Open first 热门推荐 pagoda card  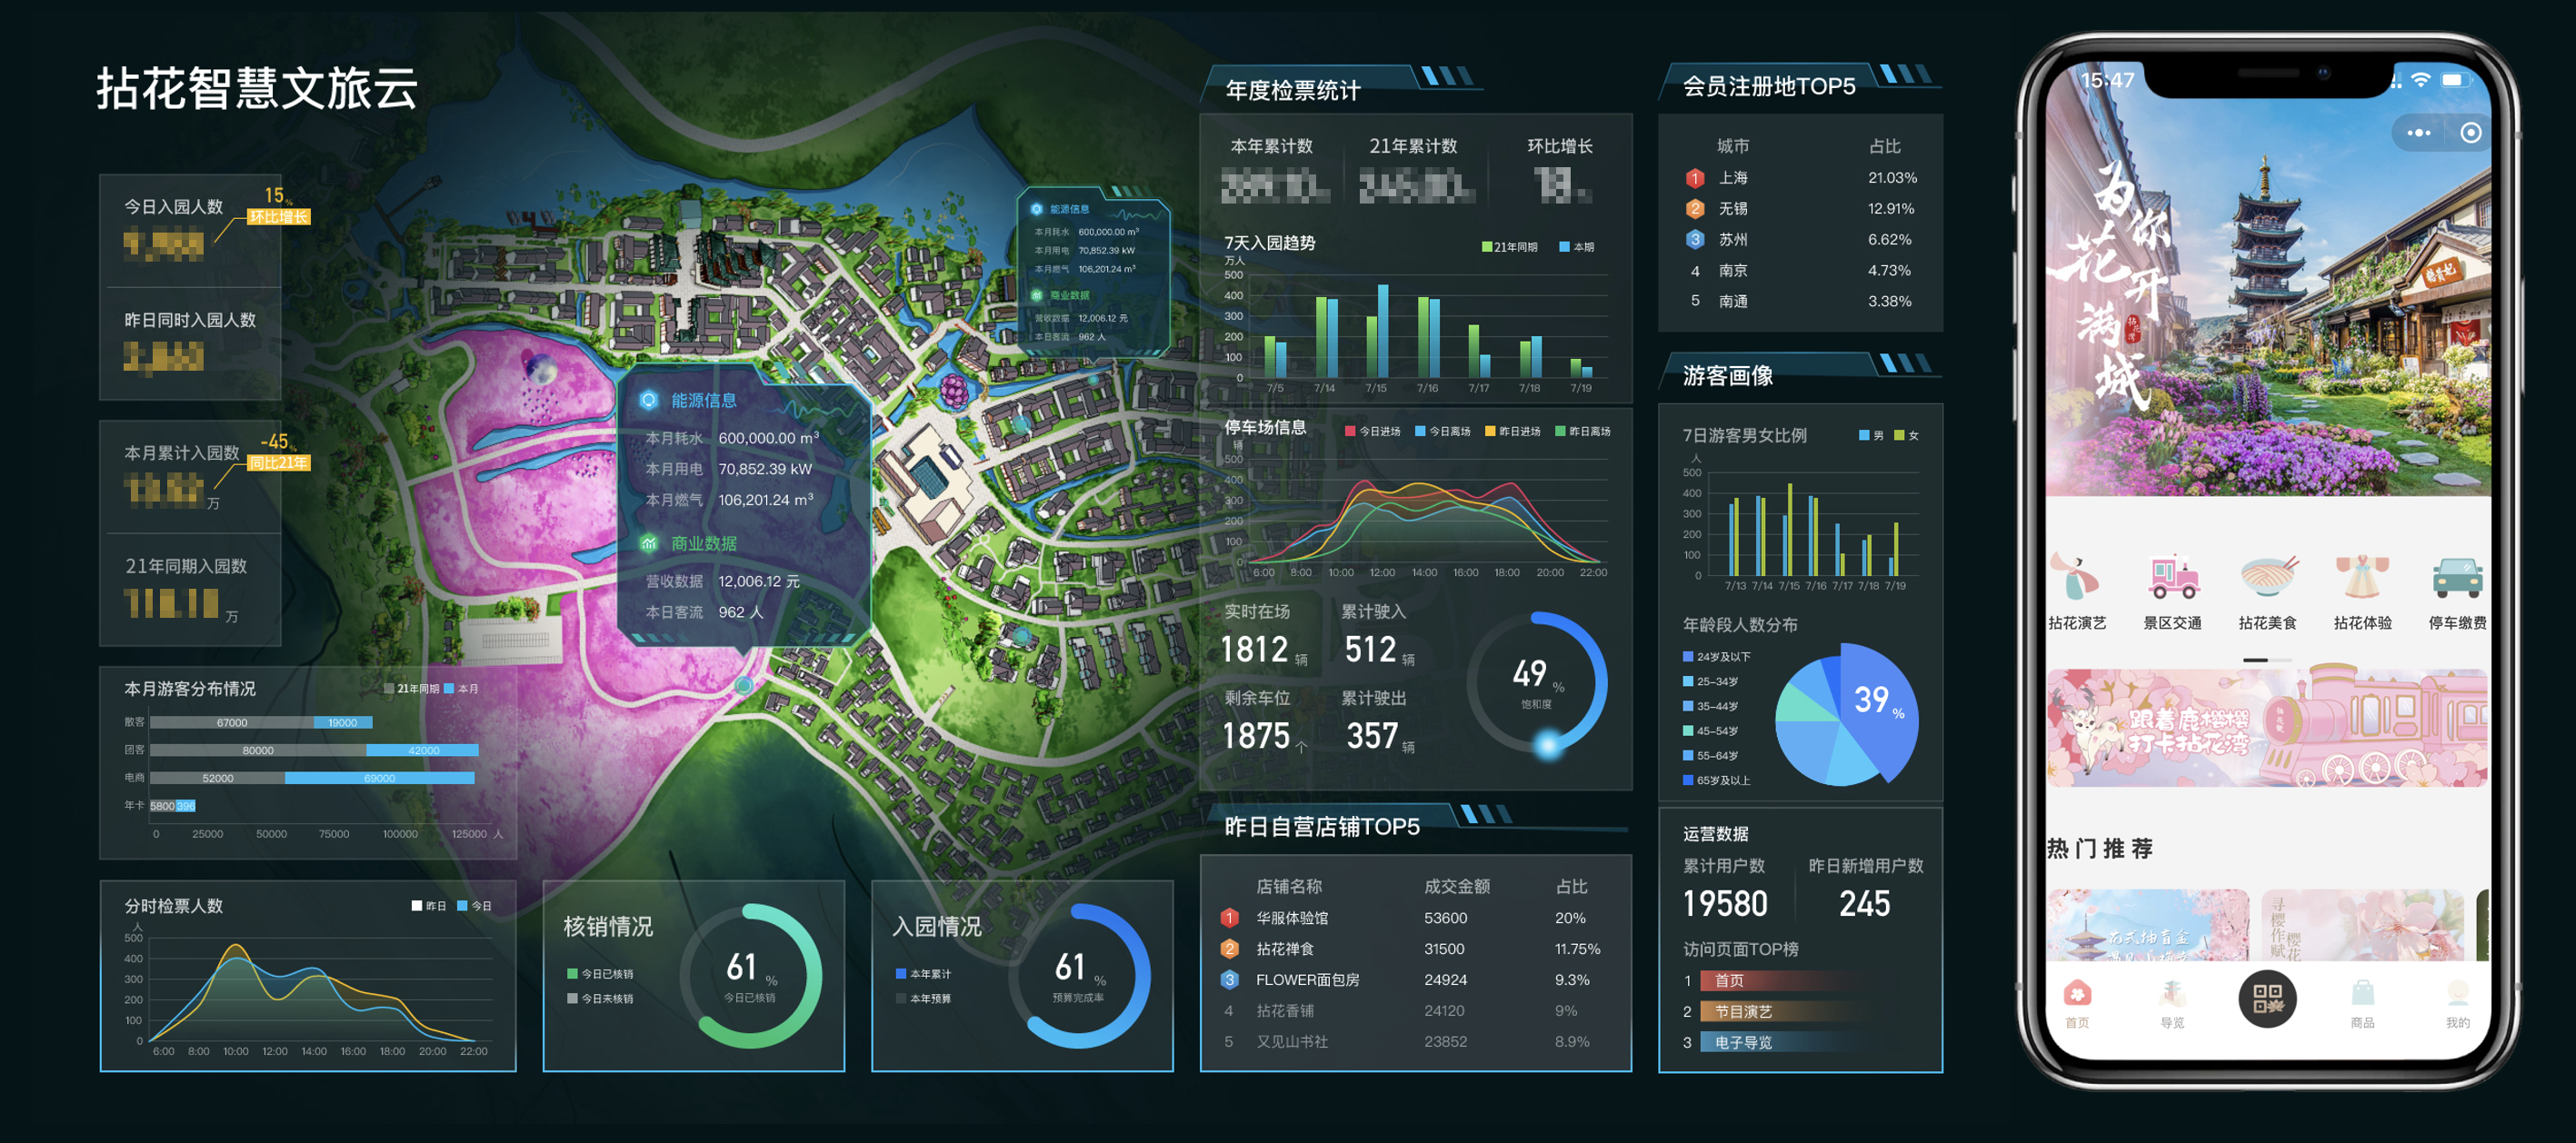click(2148, 925)
